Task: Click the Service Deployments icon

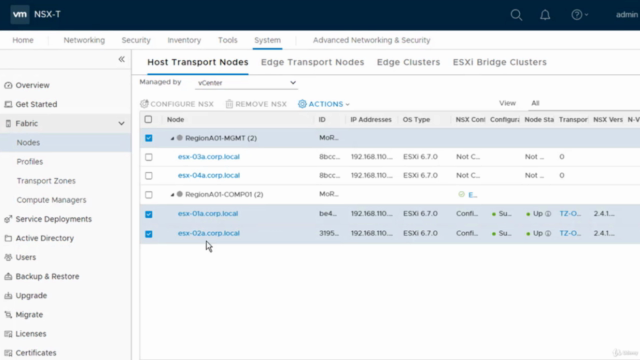Action: tap(8, 219)
